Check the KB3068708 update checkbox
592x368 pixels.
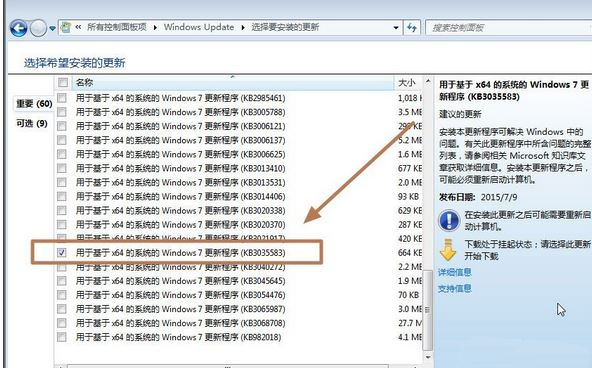[x=62, y=323]
